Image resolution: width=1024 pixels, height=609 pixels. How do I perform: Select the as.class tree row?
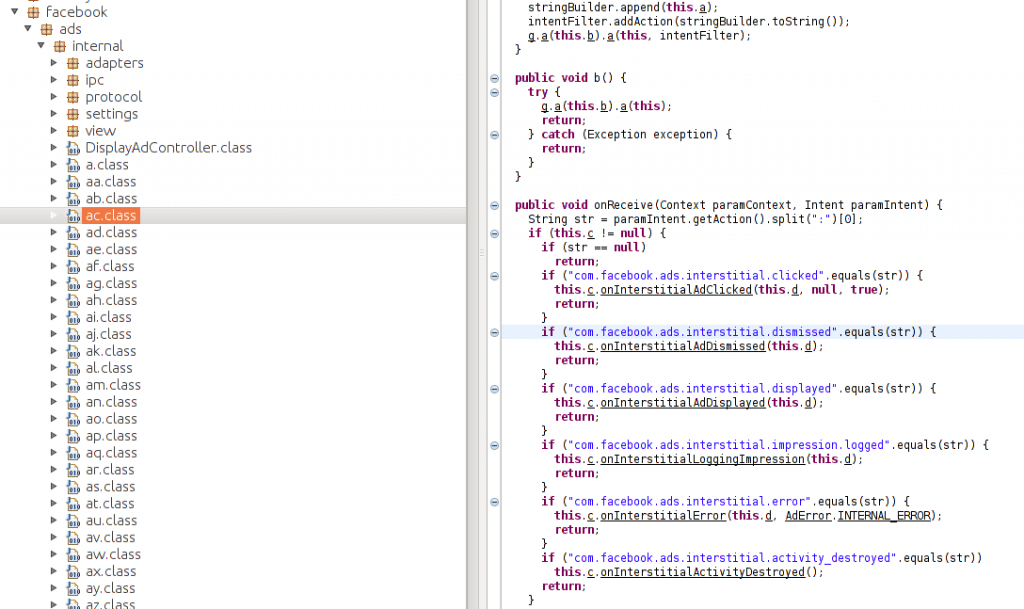click(x=233, y=487)
